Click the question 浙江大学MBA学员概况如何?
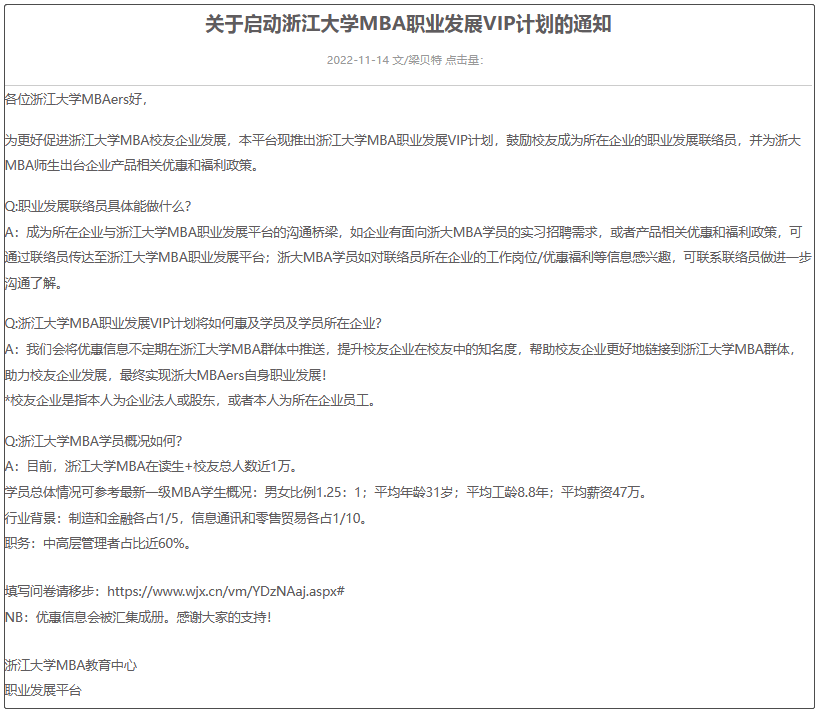Image resolution: width=826 pixels, height=710 pixels. (93, 441)
